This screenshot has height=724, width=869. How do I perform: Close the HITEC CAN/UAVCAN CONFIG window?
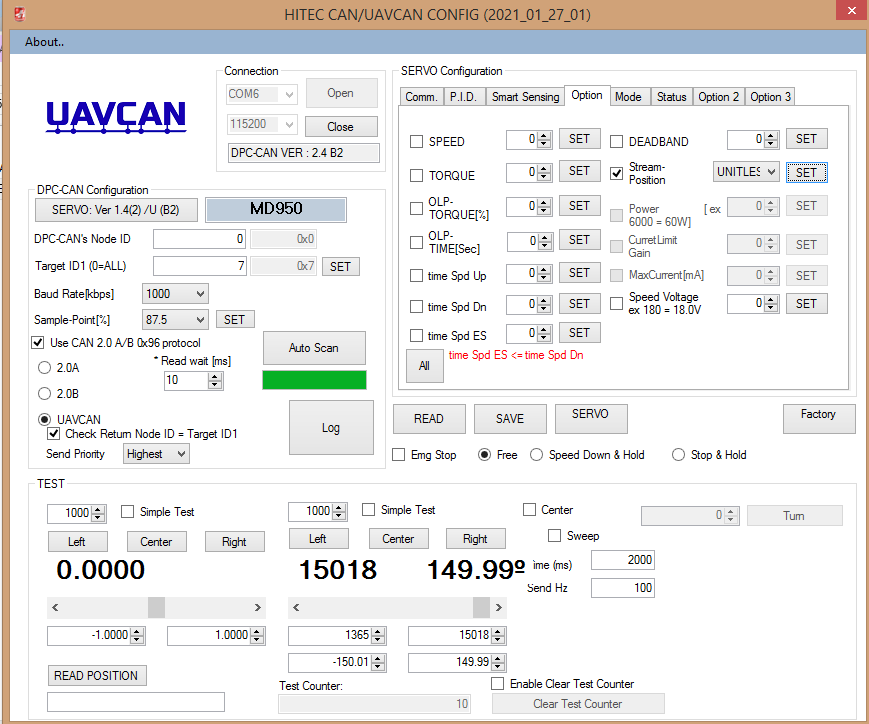[852, 11]
